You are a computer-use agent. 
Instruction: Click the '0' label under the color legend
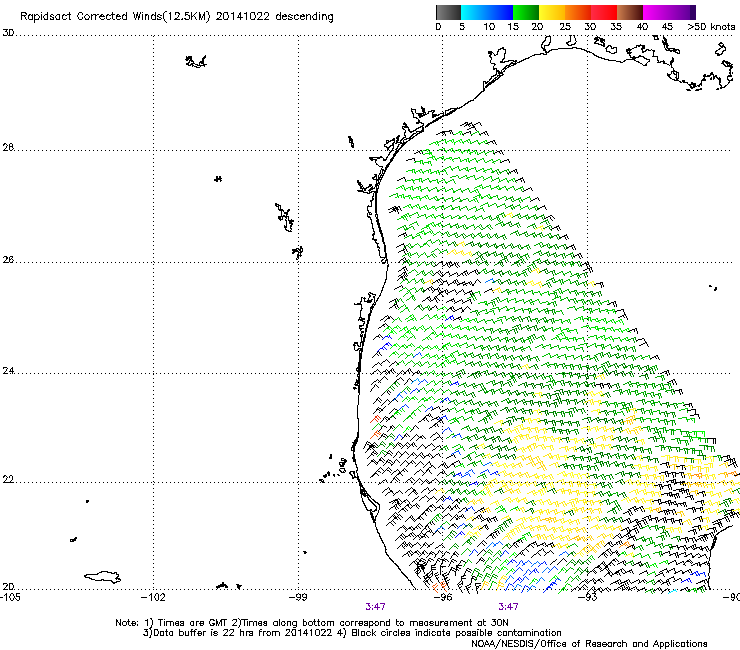(x=438, y=27)
